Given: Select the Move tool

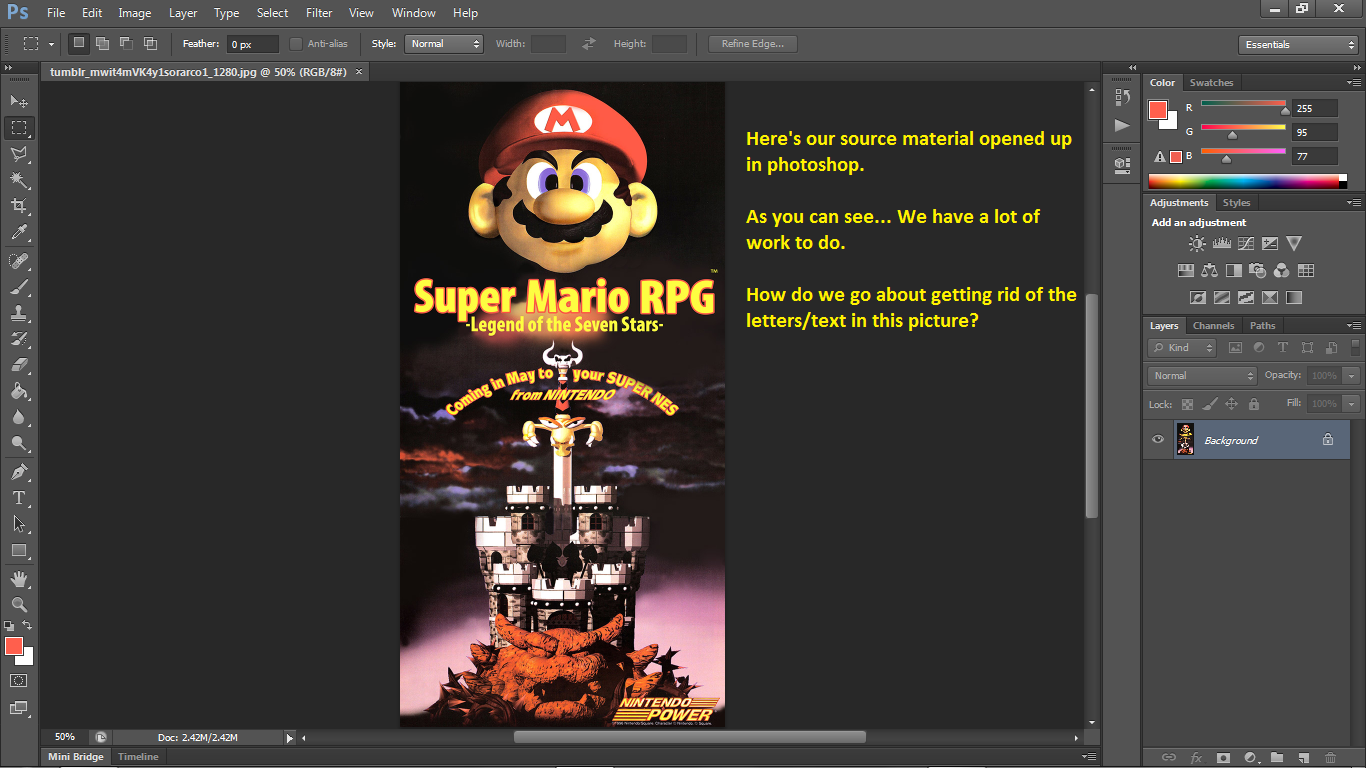Looking at the screenshot, I should (19, 102).
